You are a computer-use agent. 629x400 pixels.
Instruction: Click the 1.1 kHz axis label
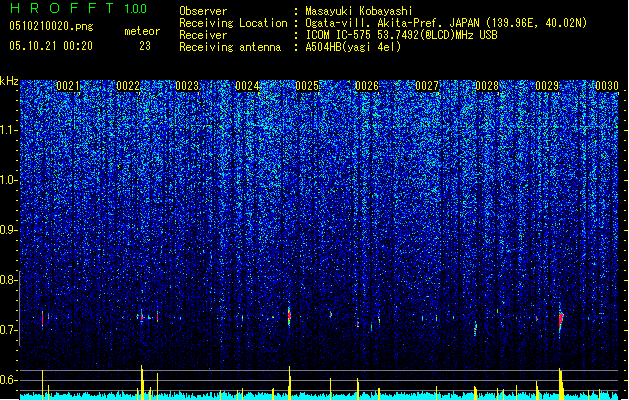coord(8,130)
